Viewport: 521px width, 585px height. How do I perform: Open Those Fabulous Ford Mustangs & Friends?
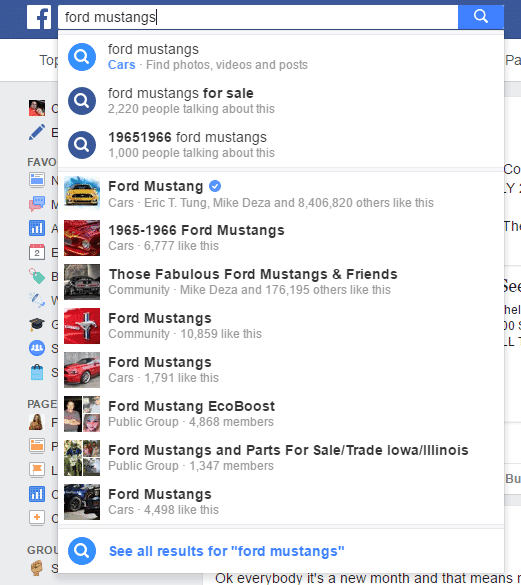(x=281, y=282)
